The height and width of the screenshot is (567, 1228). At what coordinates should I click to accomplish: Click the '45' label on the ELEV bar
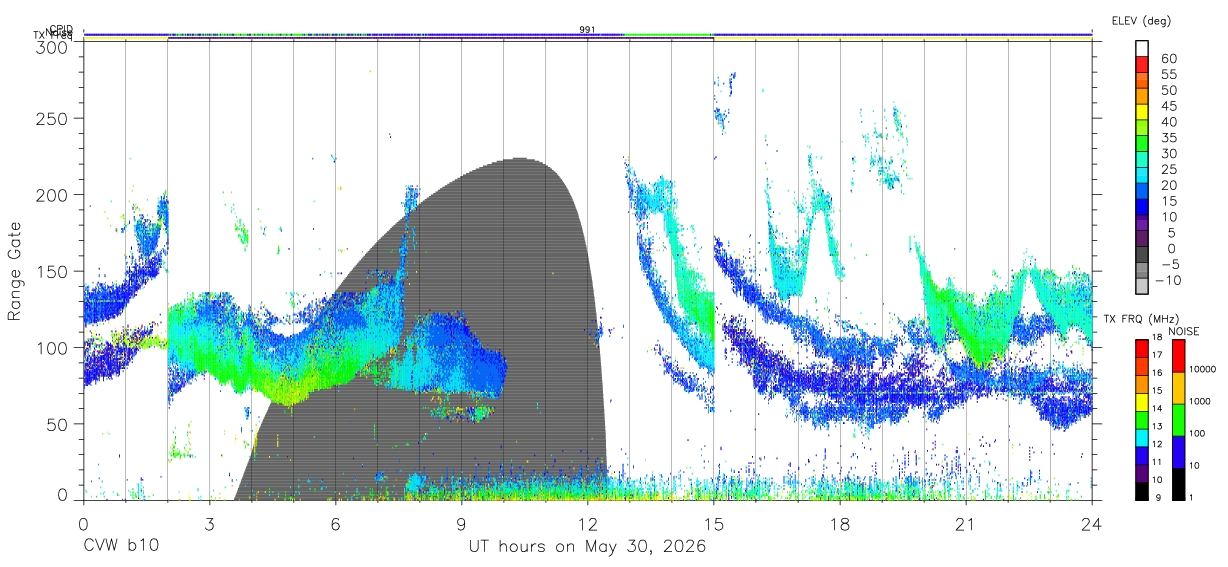pyautogui.click(x=1168, y=106)
